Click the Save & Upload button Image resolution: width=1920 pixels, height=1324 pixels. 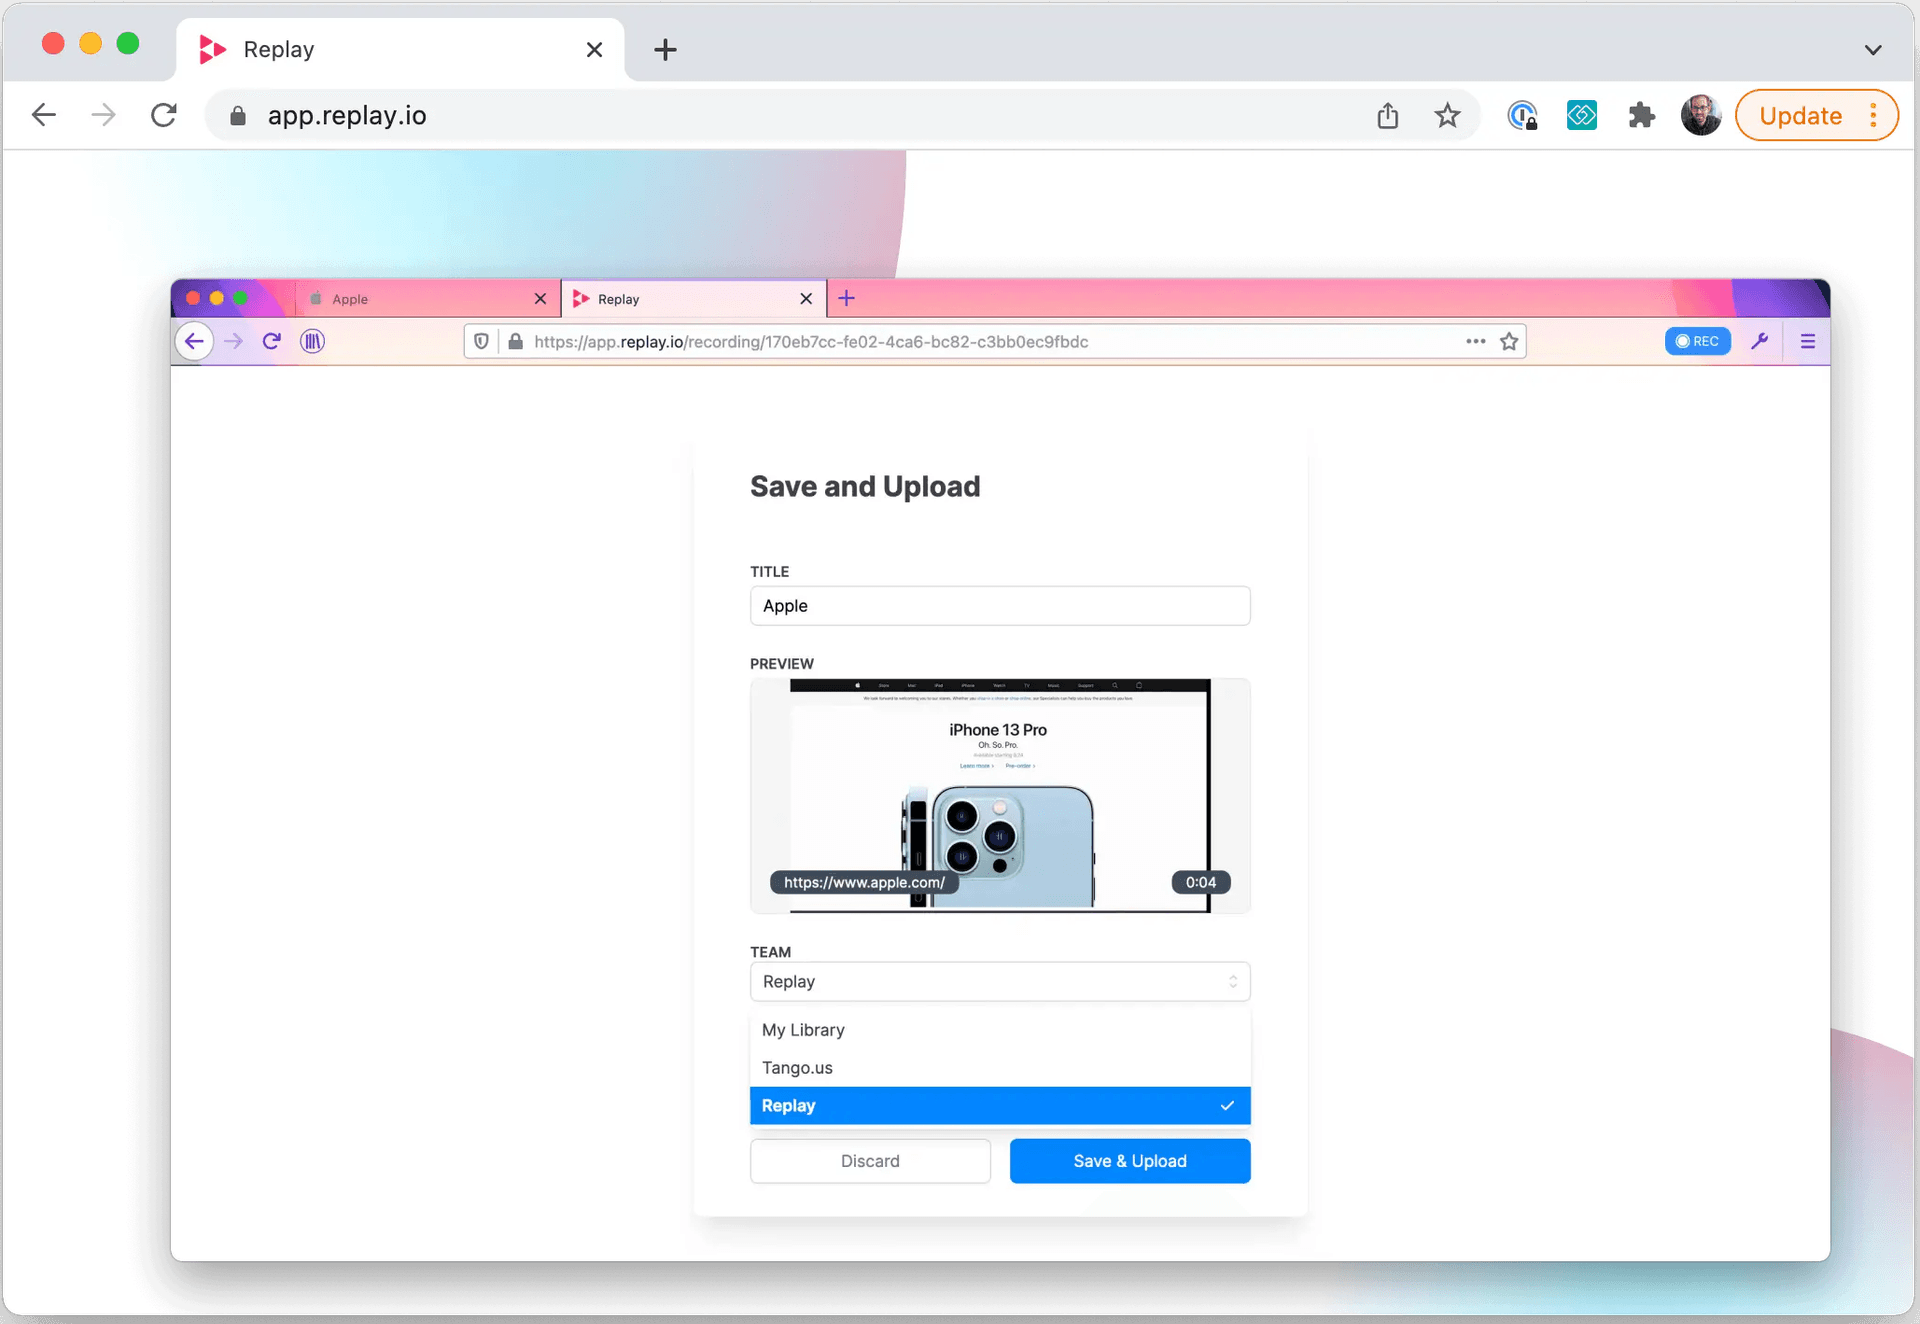[x=1129, y=1161]
